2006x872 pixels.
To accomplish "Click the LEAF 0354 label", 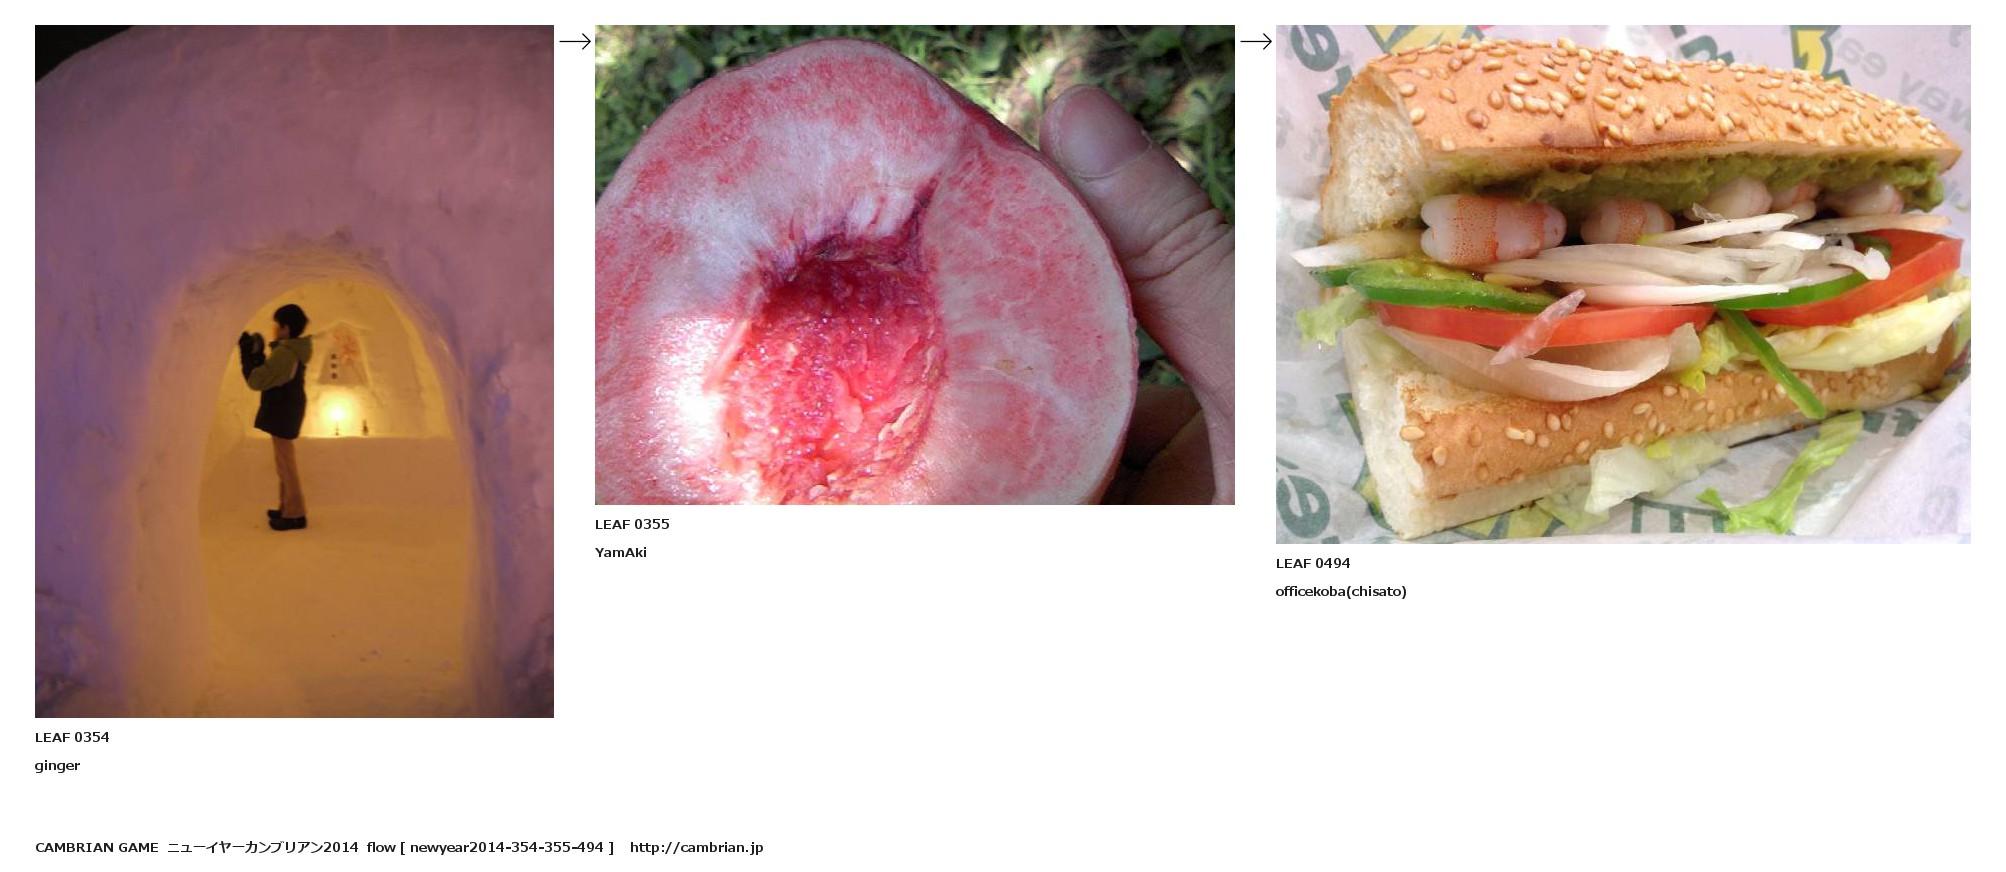I will pyautogui.click(x=72, y=737).
